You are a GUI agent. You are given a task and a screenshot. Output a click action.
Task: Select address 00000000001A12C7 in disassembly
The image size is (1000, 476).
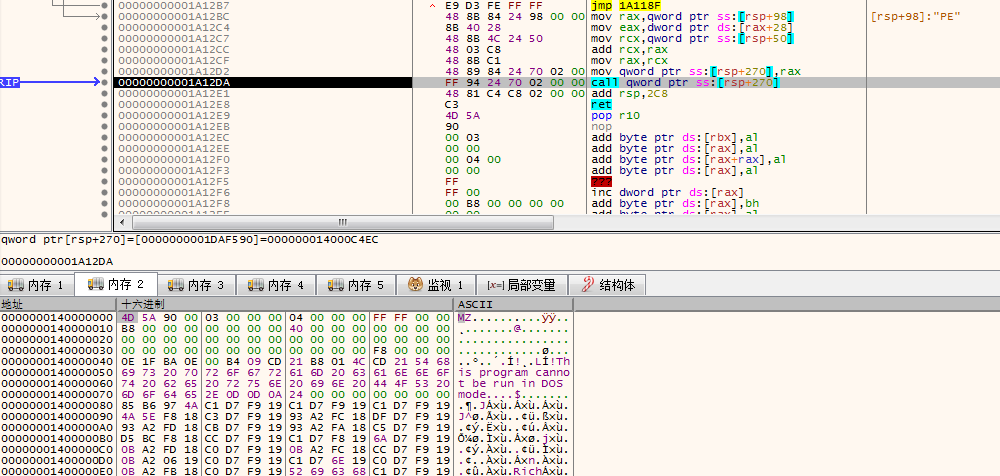[175, 38]
